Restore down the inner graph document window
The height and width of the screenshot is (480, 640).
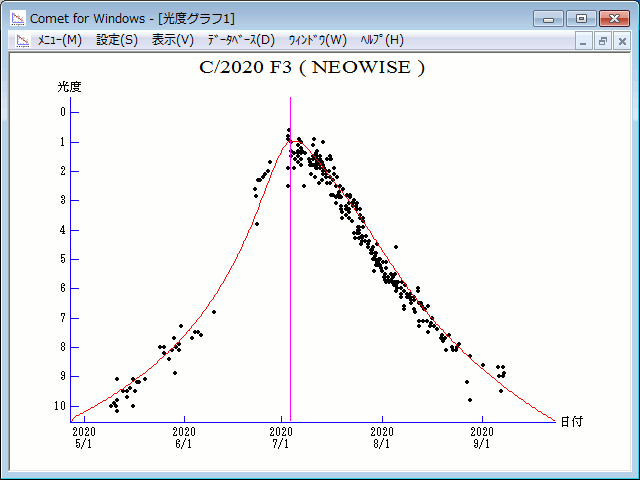[x=602, y=41]
